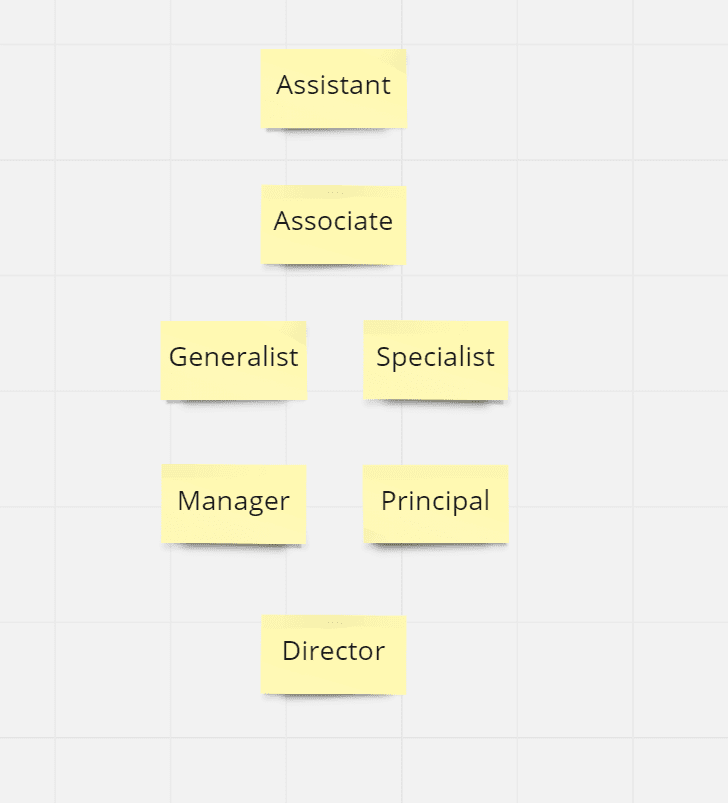Select the Director sticky note
The width and height of the screenshot is (728, 803).
(x=333, y=654)
